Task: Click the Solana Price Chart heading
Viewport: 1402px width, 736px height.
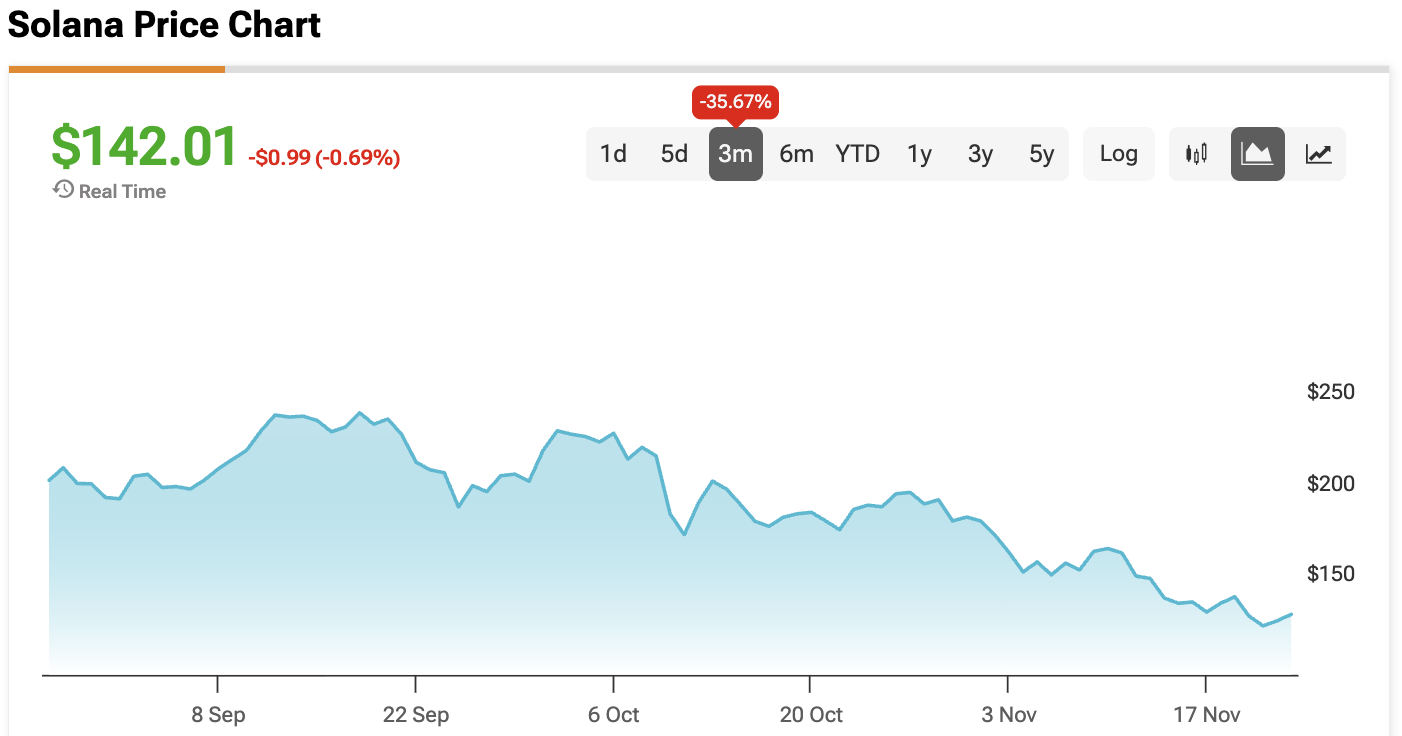Action: click(164, 25)
